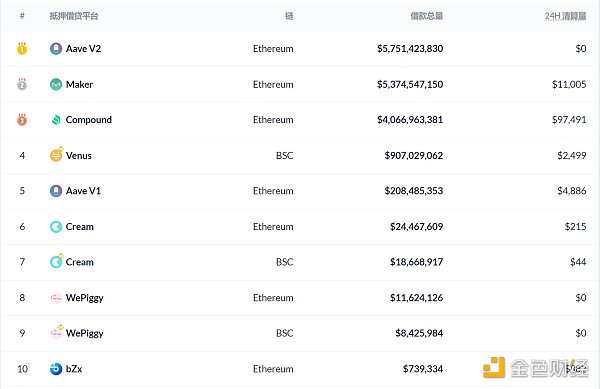Sort by the 24H清算量 column header

pyautogui.click(x=566, y=16)
